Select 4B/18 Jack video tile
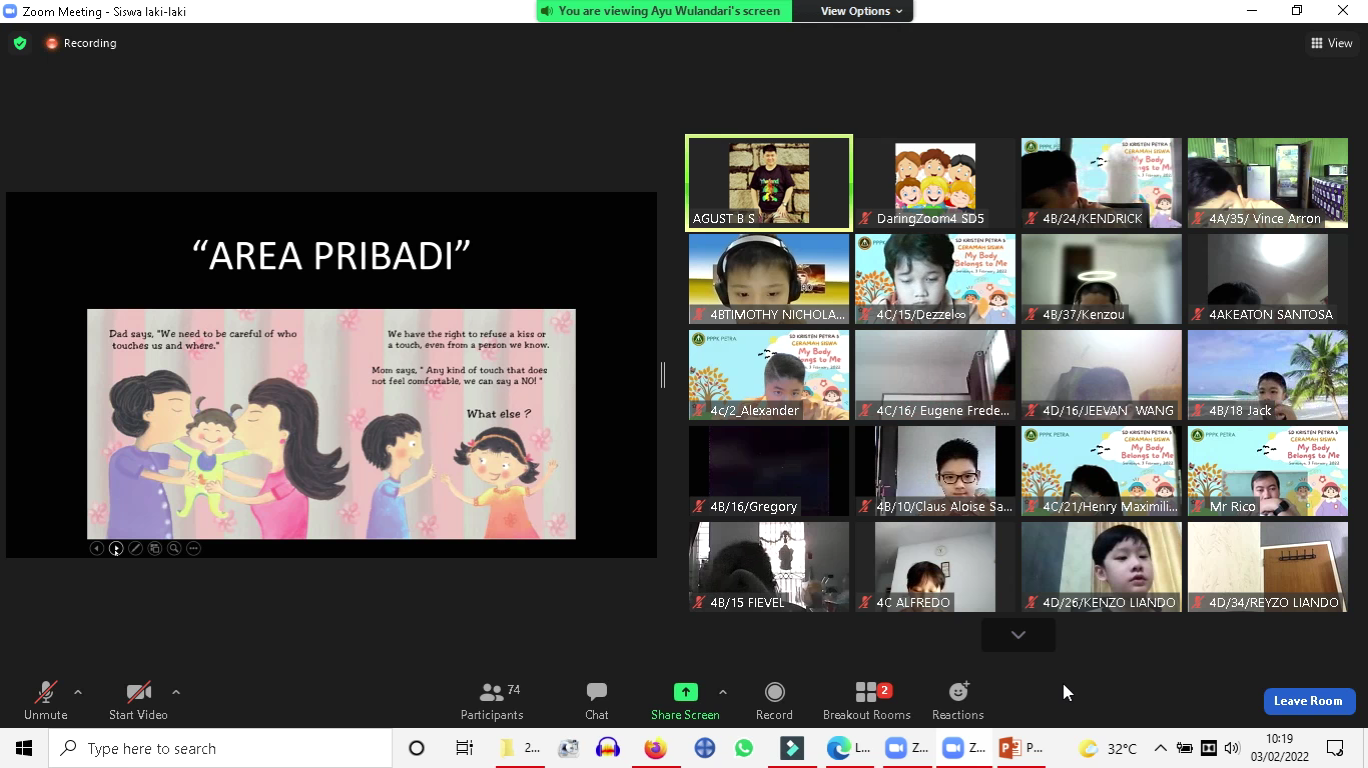The width and height of the screenshot is (1368, 768). pos(1267,375)
